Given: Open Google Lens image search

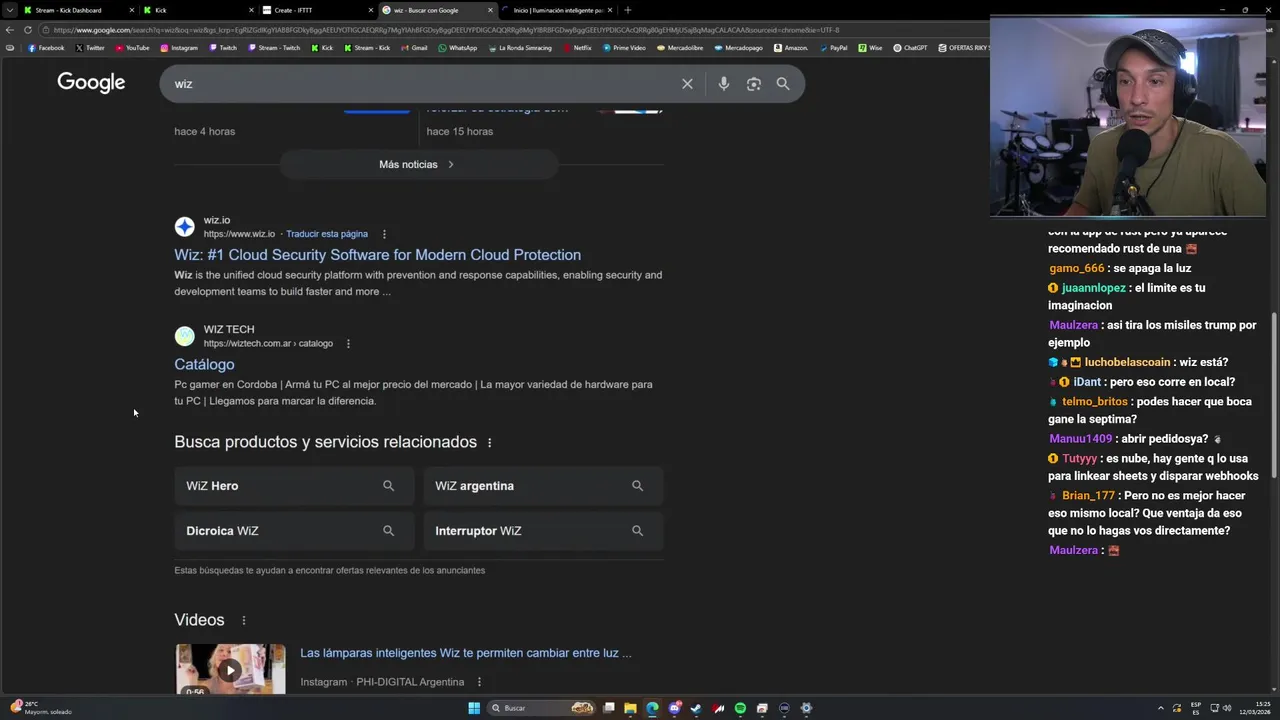Looking at the screenshot, I should click(x=753, y=84).
